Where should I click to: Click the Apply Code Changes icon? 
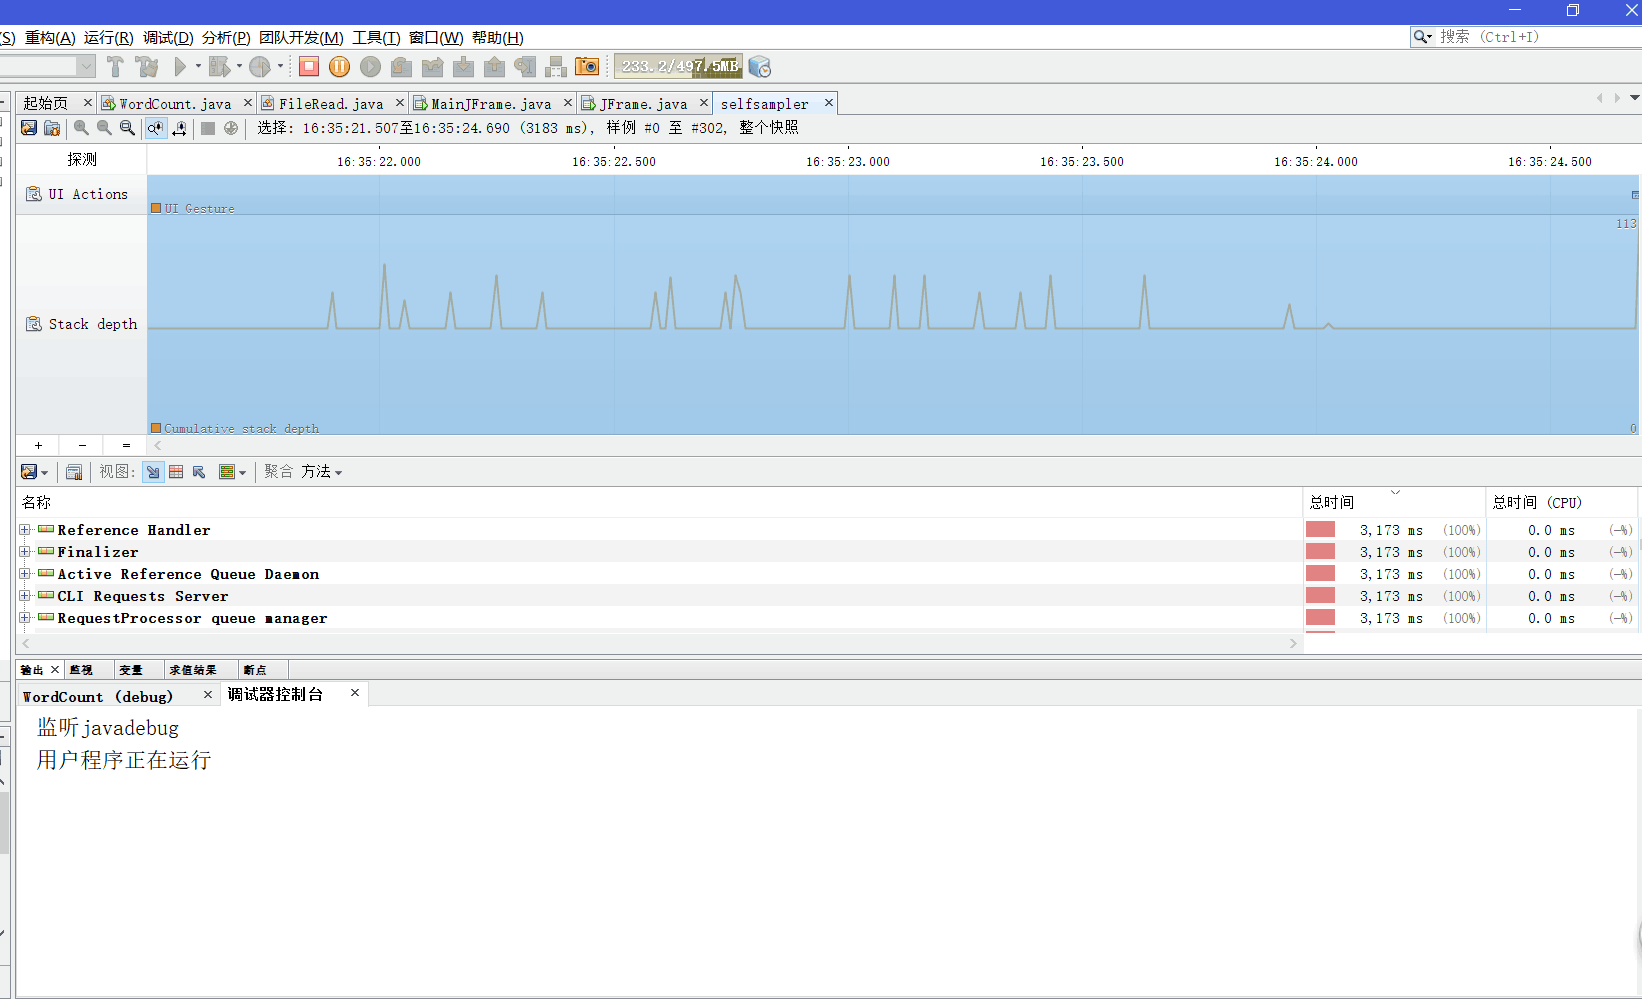(556, 67)
